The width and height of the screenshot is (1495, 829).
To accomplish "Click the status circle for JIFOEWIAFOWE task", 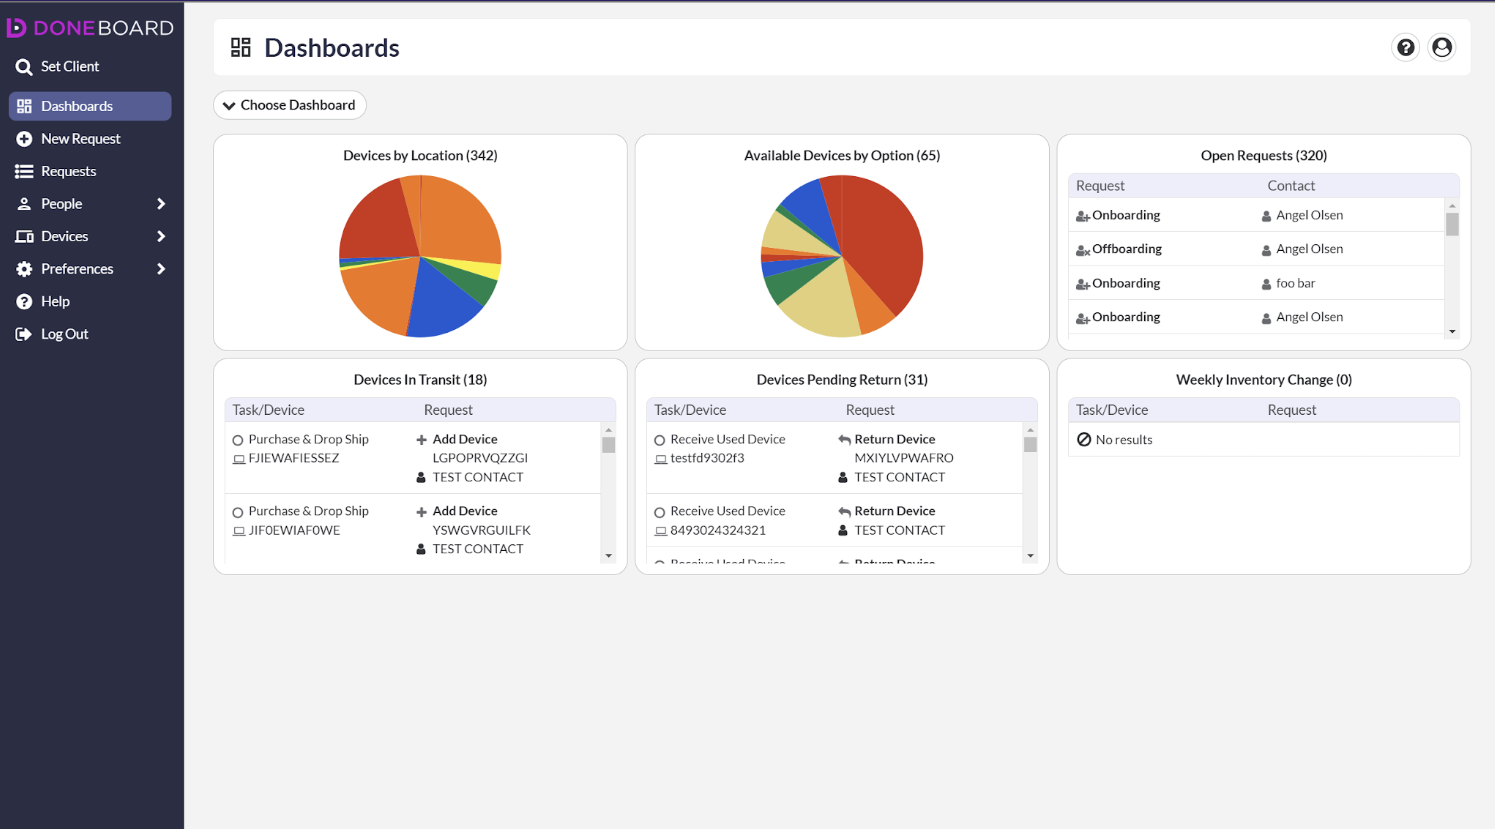I will 238,512.
